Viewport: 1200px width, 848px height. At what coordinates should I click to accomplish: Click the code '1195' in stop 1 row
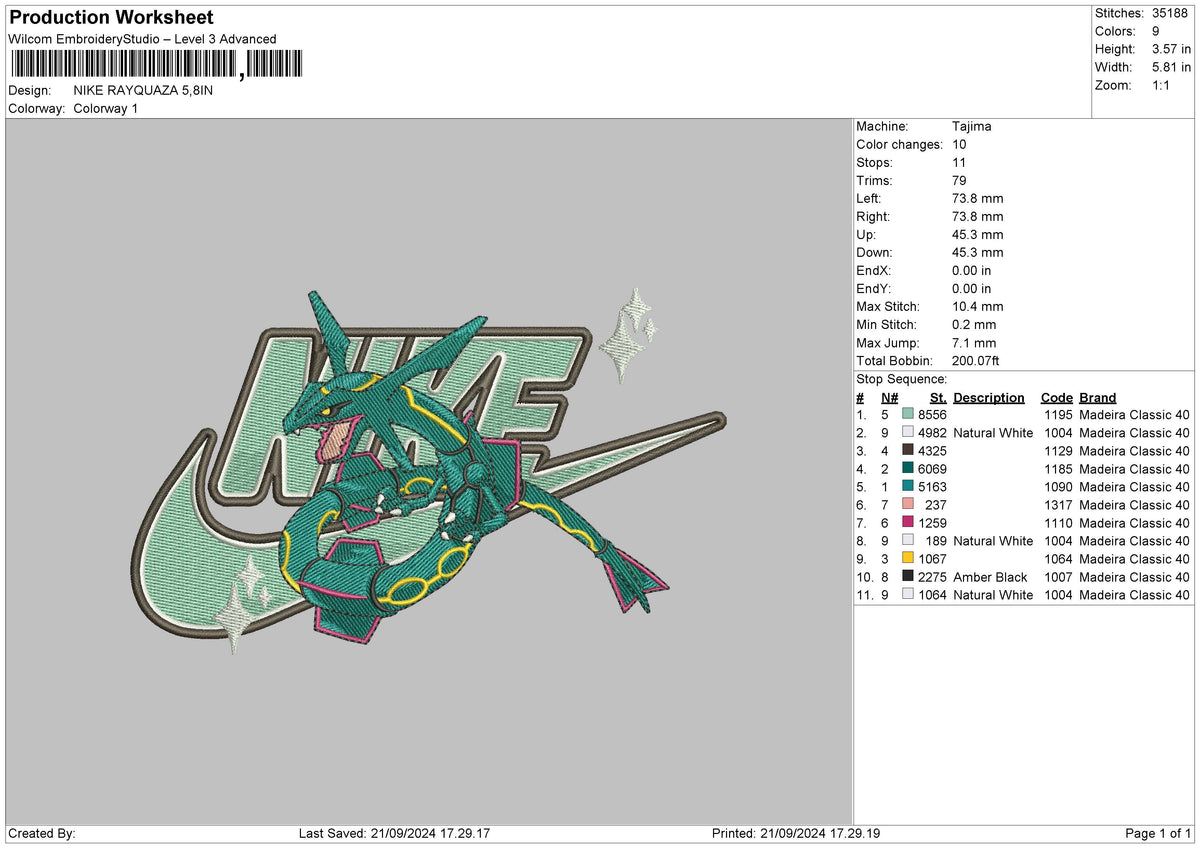(1058, 415)
